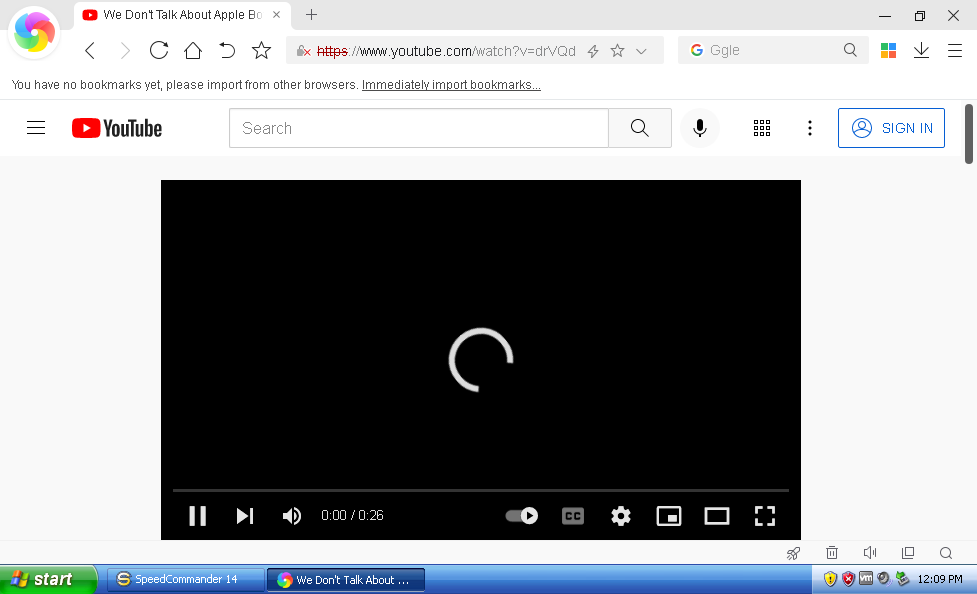The height and width of the screenshot is (594, 977).
Task: Click the vm tools tray icon
Action: click(866, 578)
